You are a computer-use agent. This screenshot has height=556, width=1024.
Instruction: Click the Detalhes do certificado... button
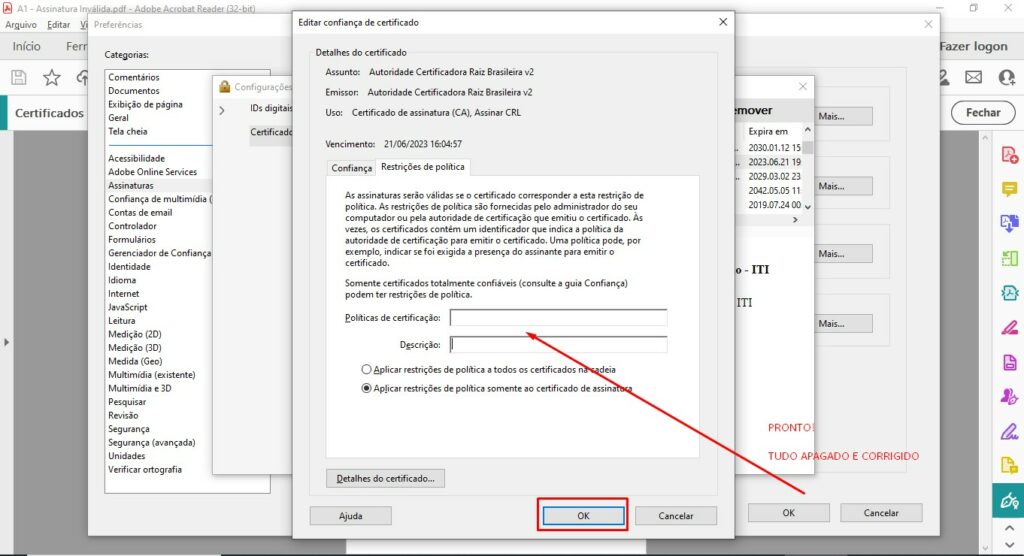tap(385, 478)
